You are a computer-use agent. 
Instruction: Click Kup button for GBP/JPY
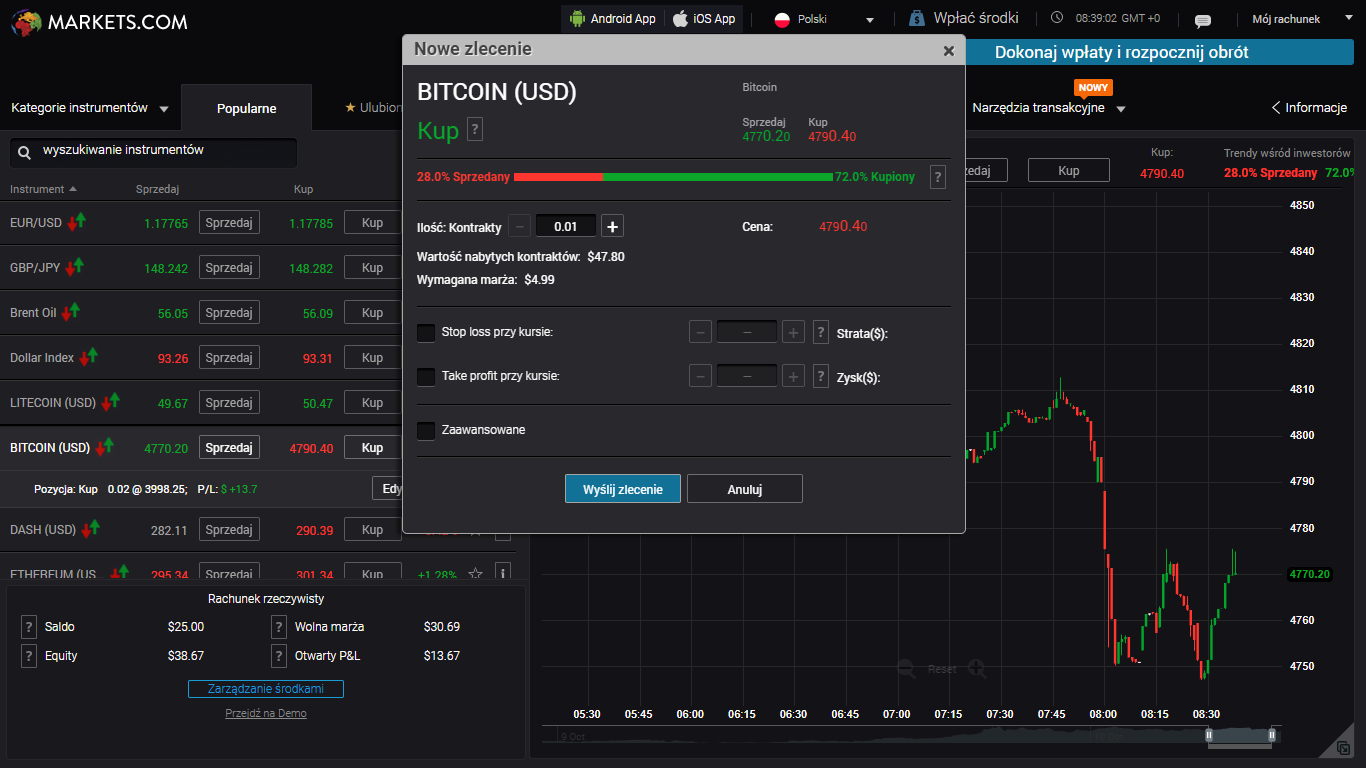tap(372, 268)
